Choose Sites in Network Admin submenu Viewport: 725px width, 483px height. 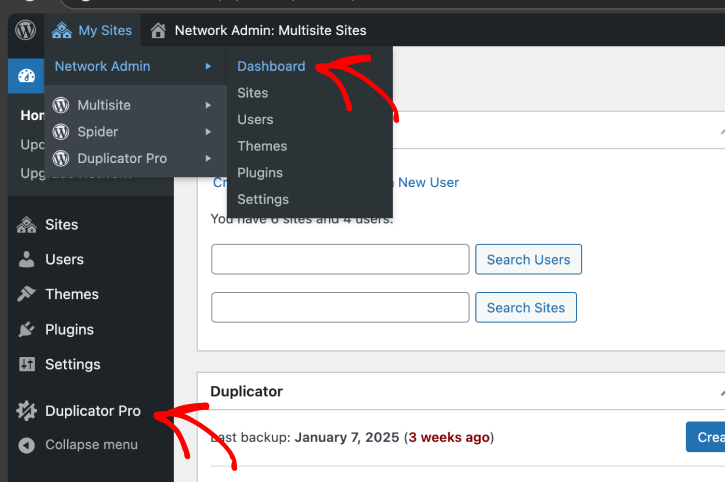pos(252,93)
